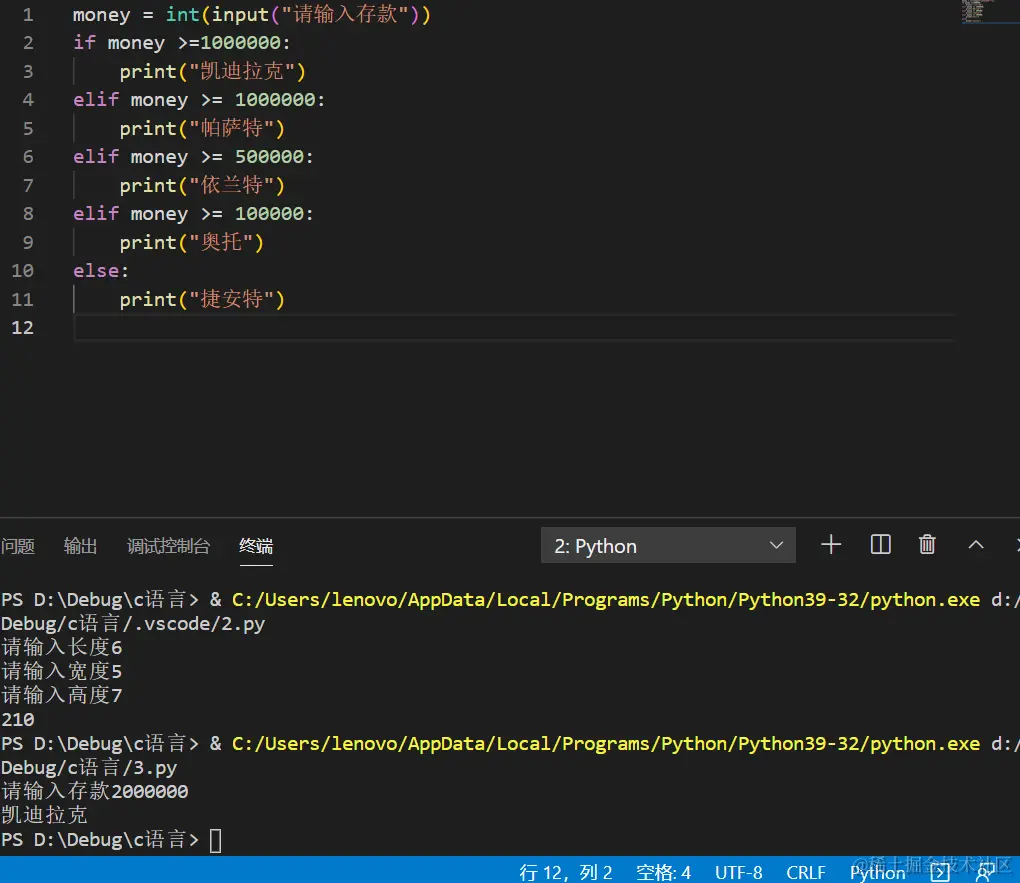This screenshot has height=883, width=1020.
Task: Click the value 500000 in the elif condition
Action: (269, 157)
